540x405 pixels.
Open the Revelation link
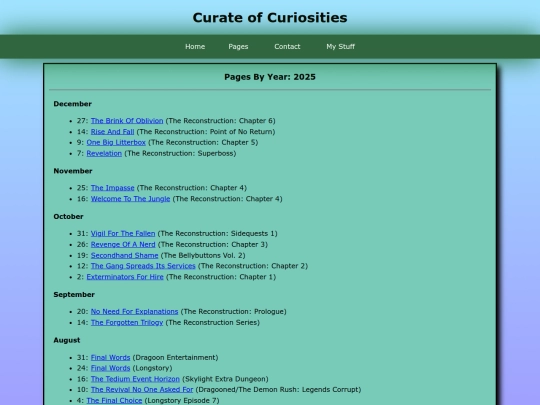pyautogui.click(x=104, y=153)
